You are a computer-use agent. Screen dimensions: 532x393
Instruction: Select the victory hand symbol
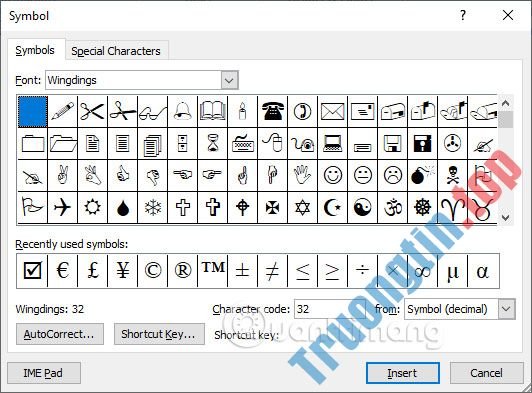(62, 175)
